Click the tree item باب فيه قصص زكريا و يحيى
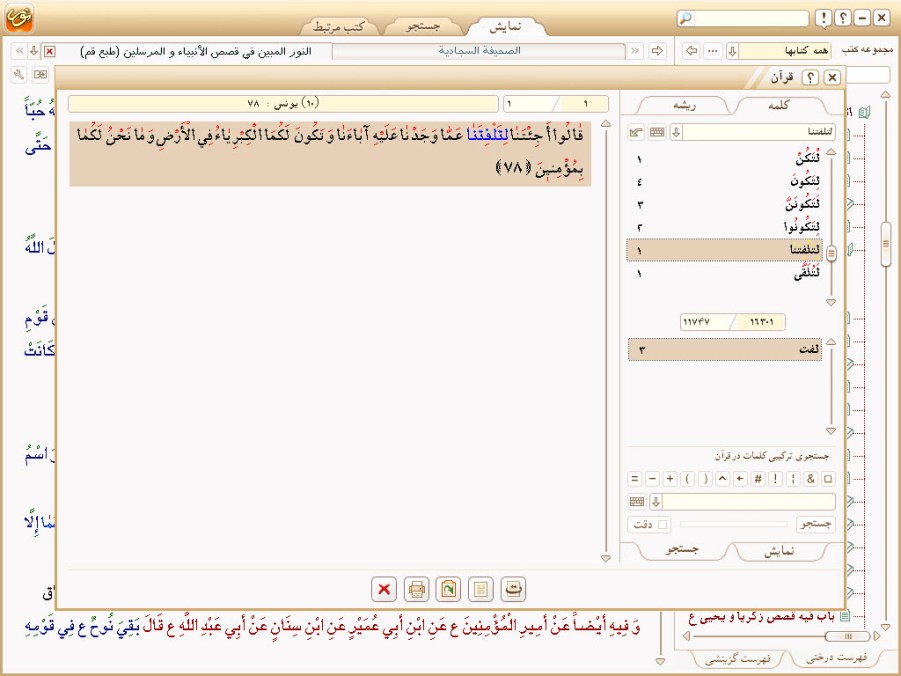The image size is (901, 676). pyautogui.click(x=761, y=617)
